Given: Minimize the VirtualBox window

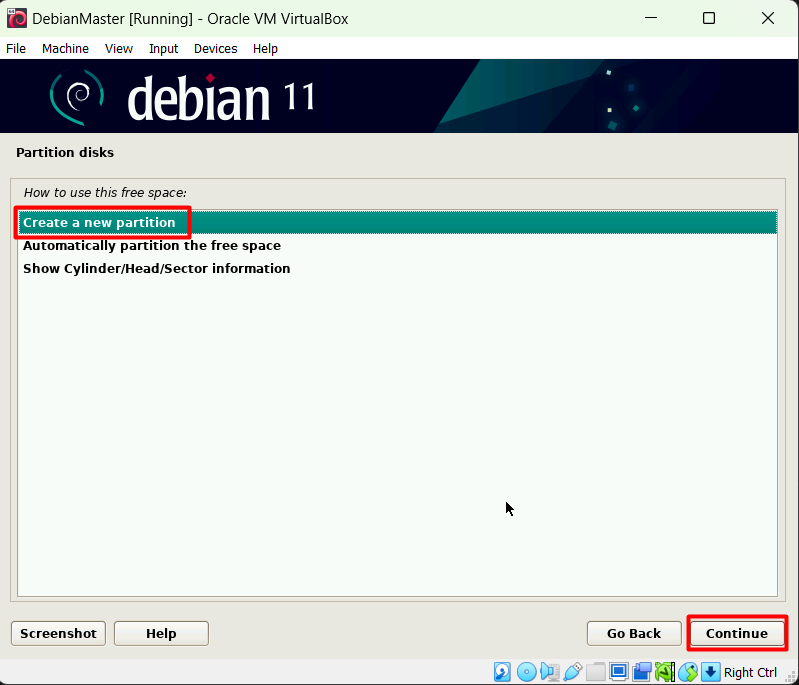Looking at the screenshot, I should point(651,18).
